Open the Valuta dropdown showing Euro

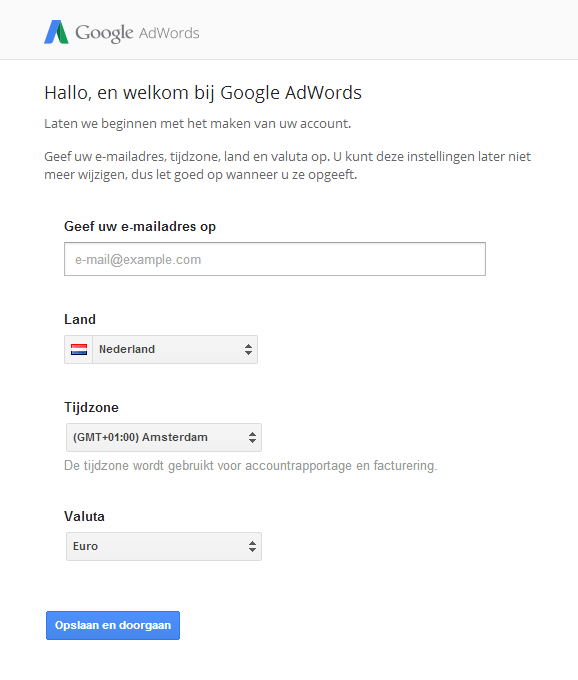click(x=163, y=546)
